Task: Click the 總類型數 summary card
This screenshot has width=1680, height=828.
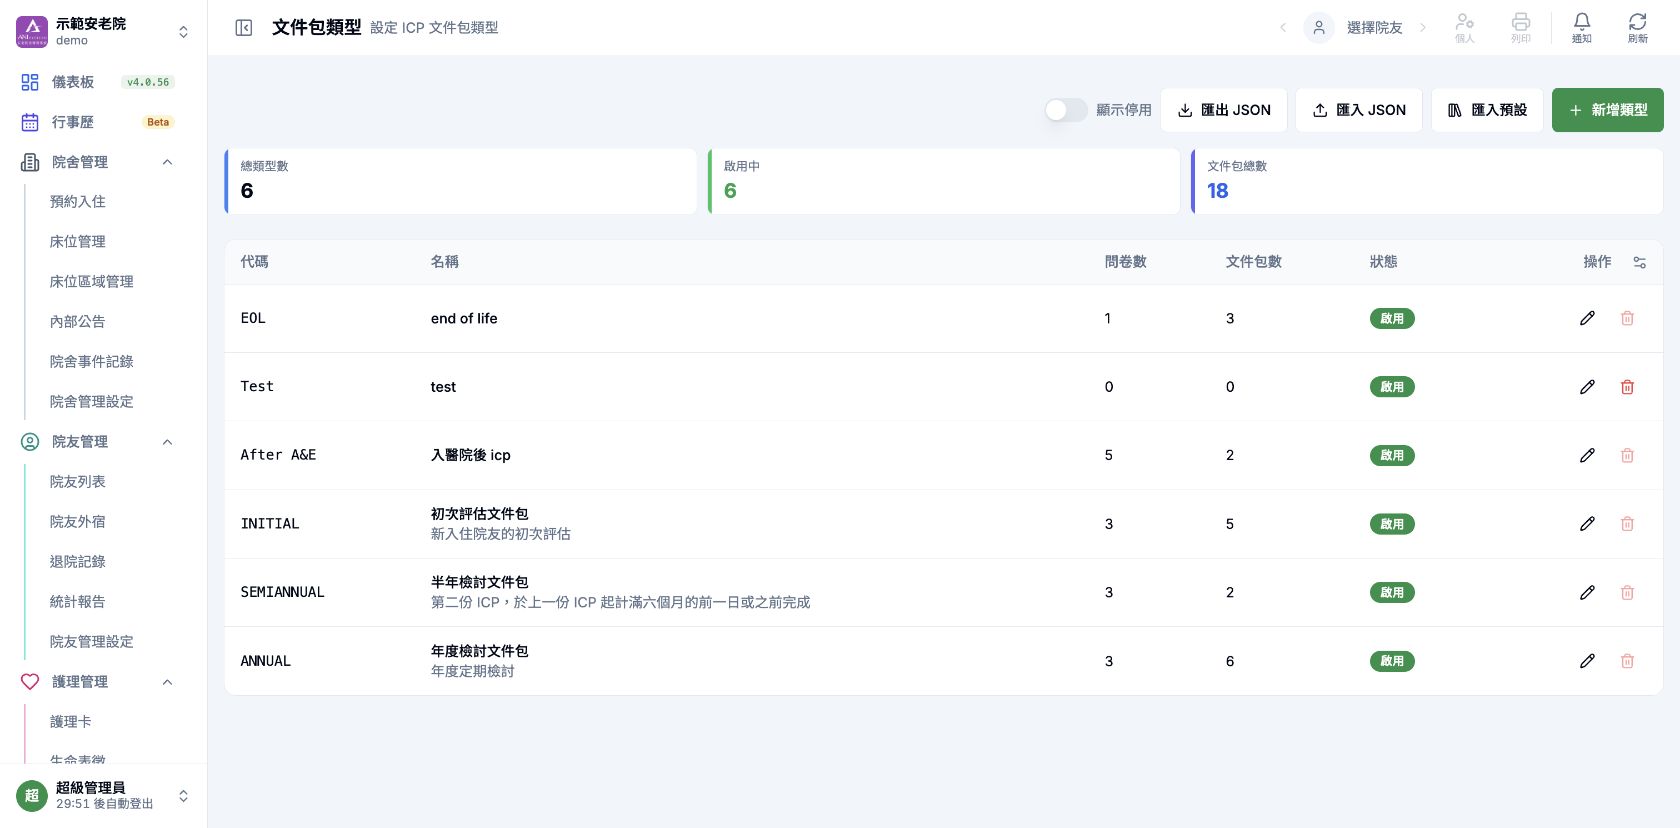Action: (461, 181)
